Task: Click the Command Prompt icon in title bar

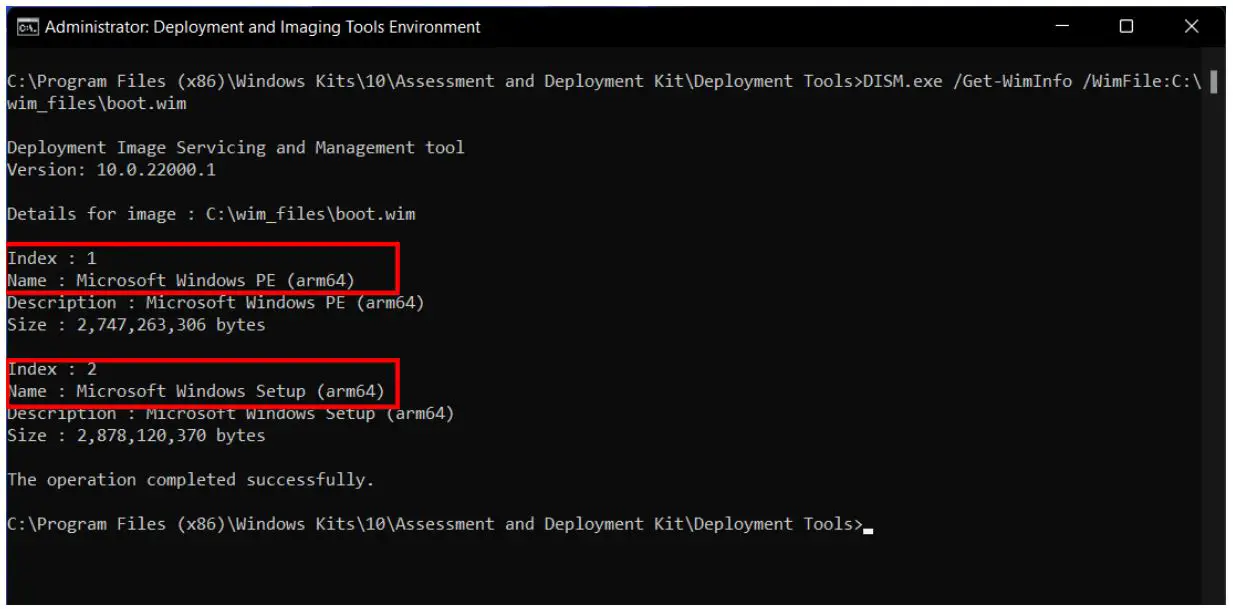Action: point(28,27)
